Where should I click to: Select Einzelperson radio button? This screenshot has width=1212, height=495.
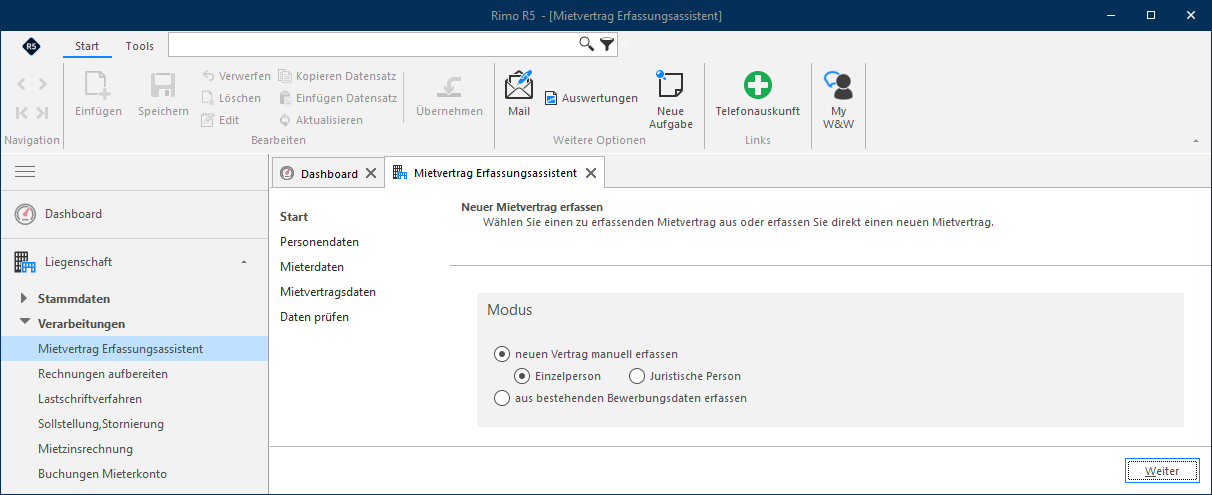click(x=522, y=376)
